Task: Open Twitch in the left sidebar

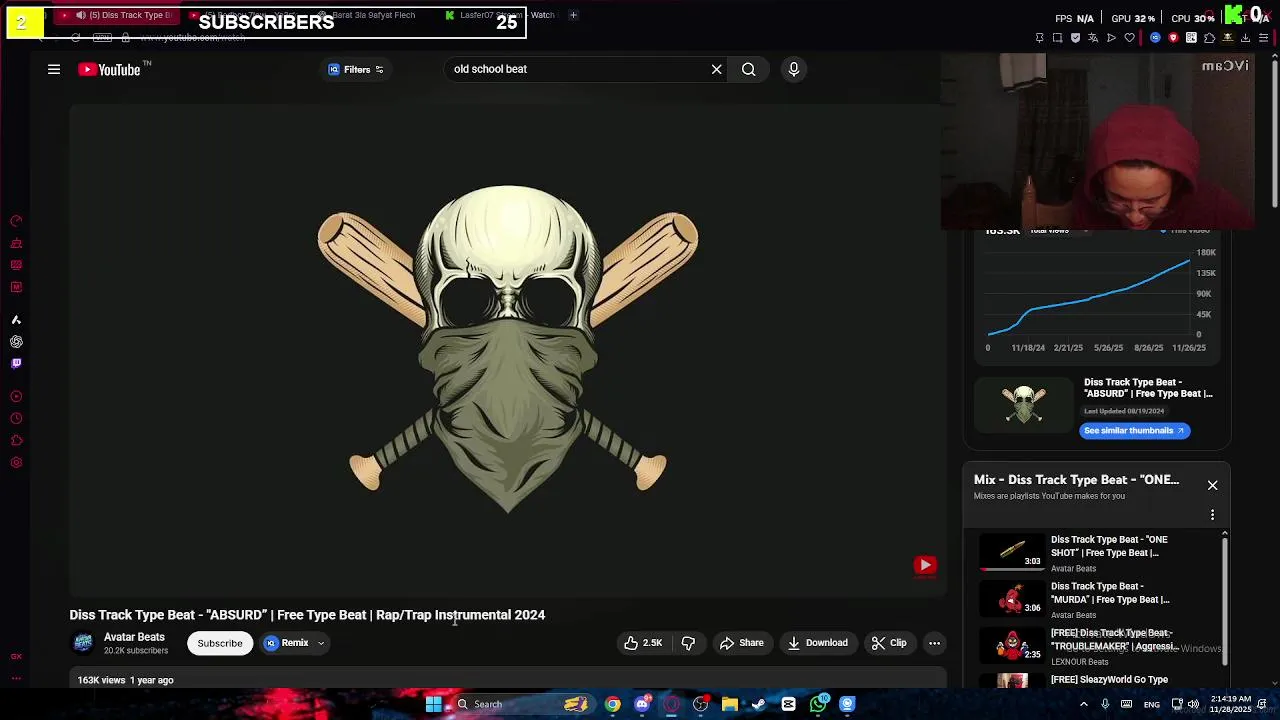Action: point(16,363)
